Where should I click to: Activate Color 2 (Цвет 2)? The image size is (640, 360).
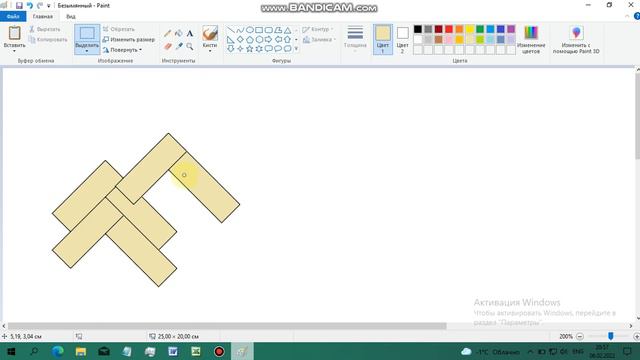pos(402,40)
